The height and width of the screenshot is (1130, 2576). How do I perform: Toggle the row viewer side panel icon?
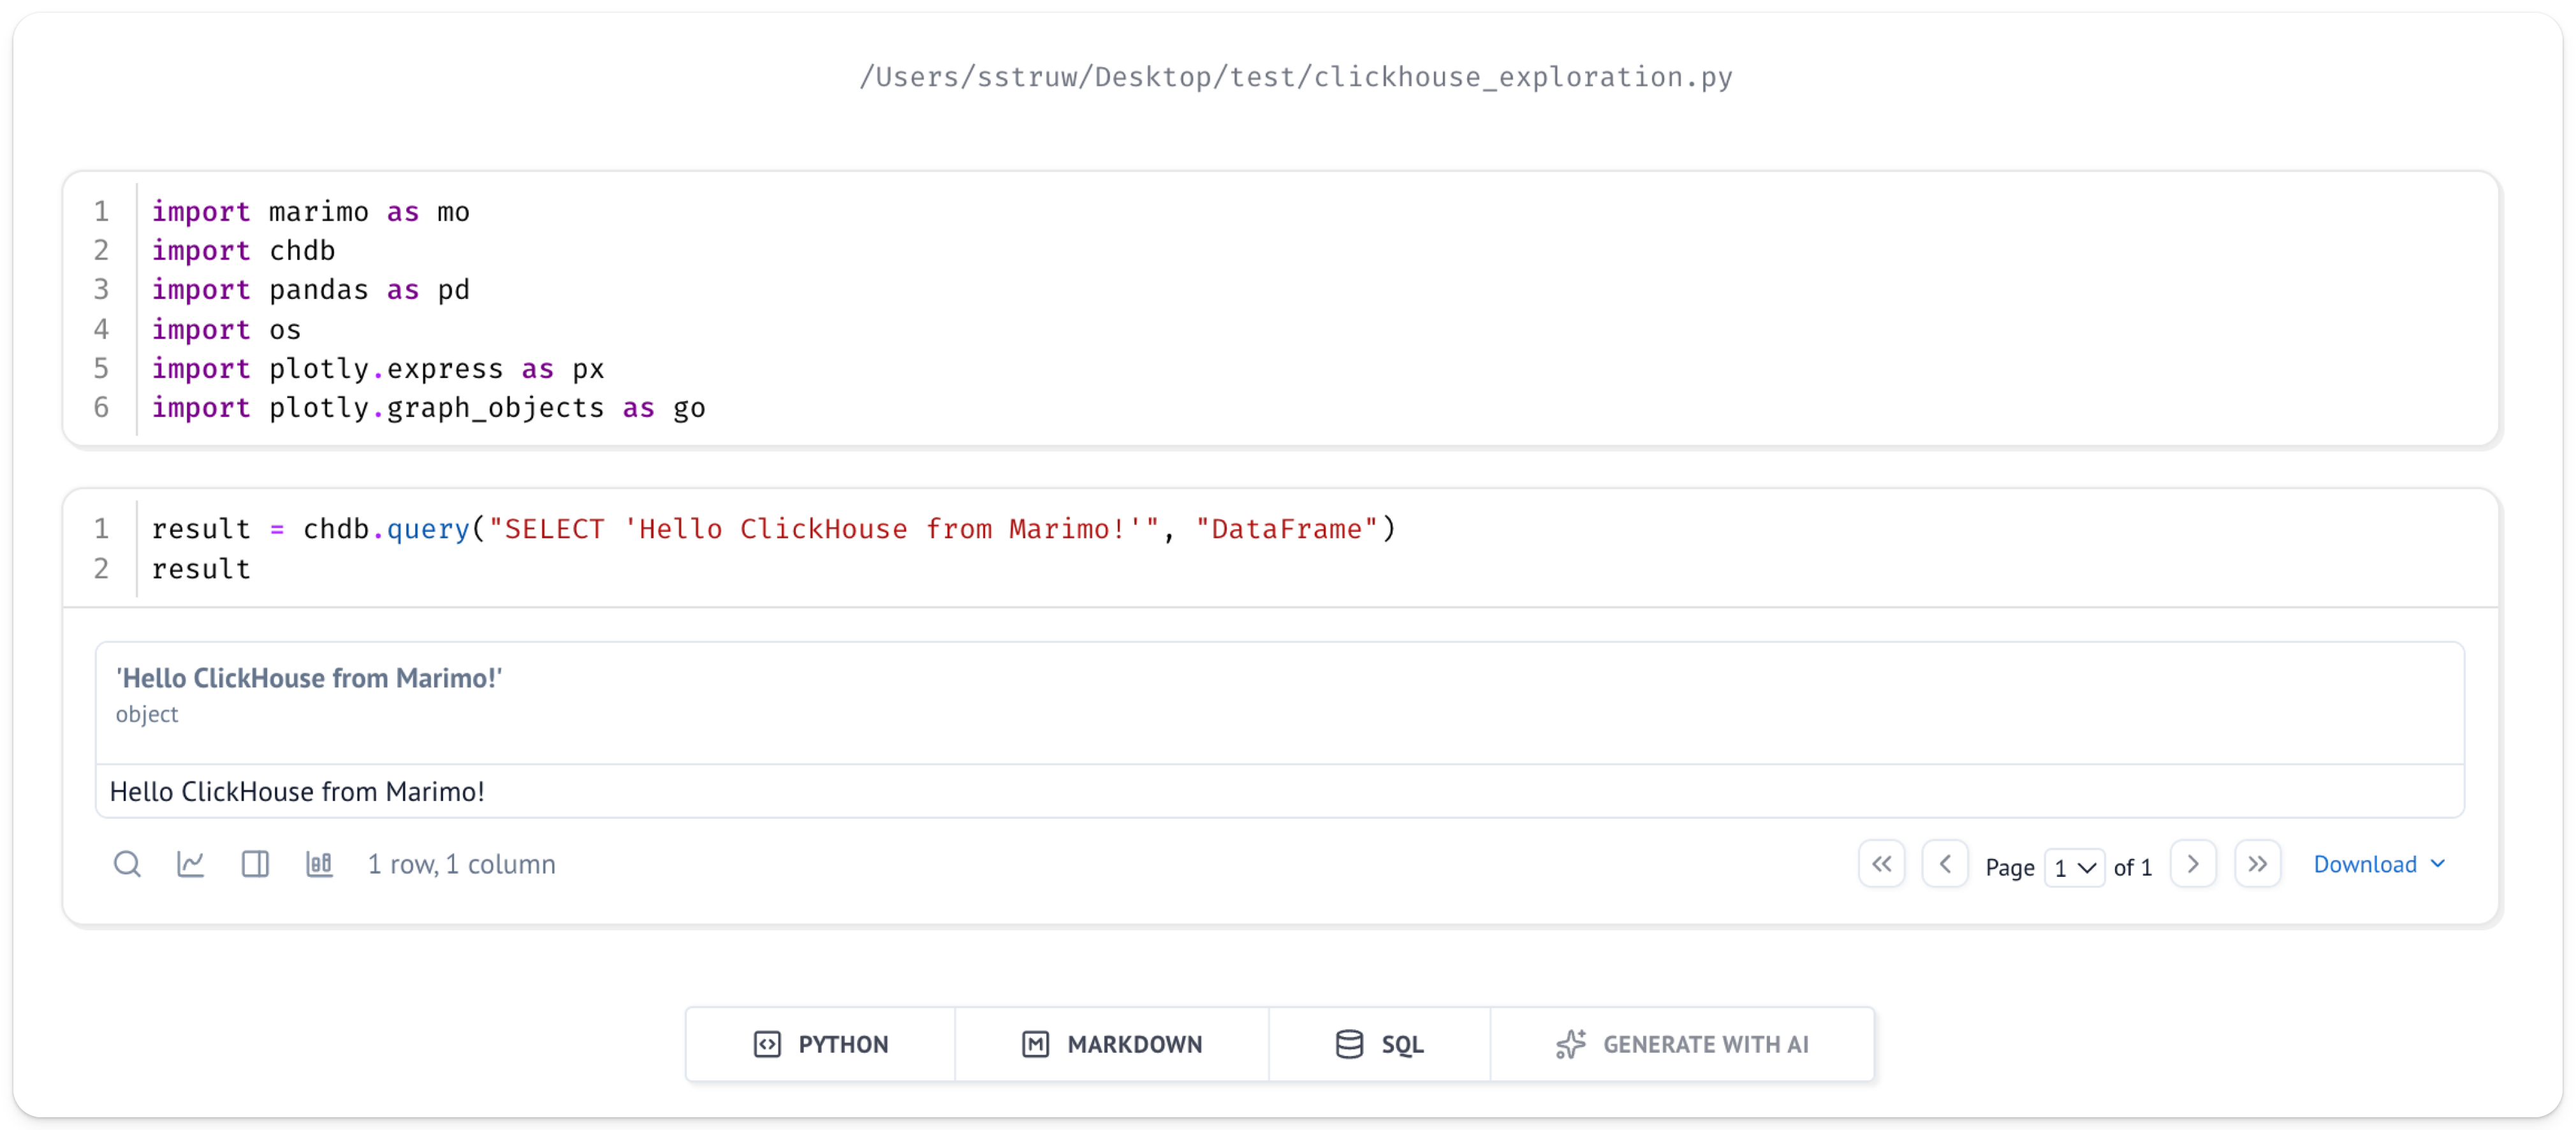tap(255, 864)
